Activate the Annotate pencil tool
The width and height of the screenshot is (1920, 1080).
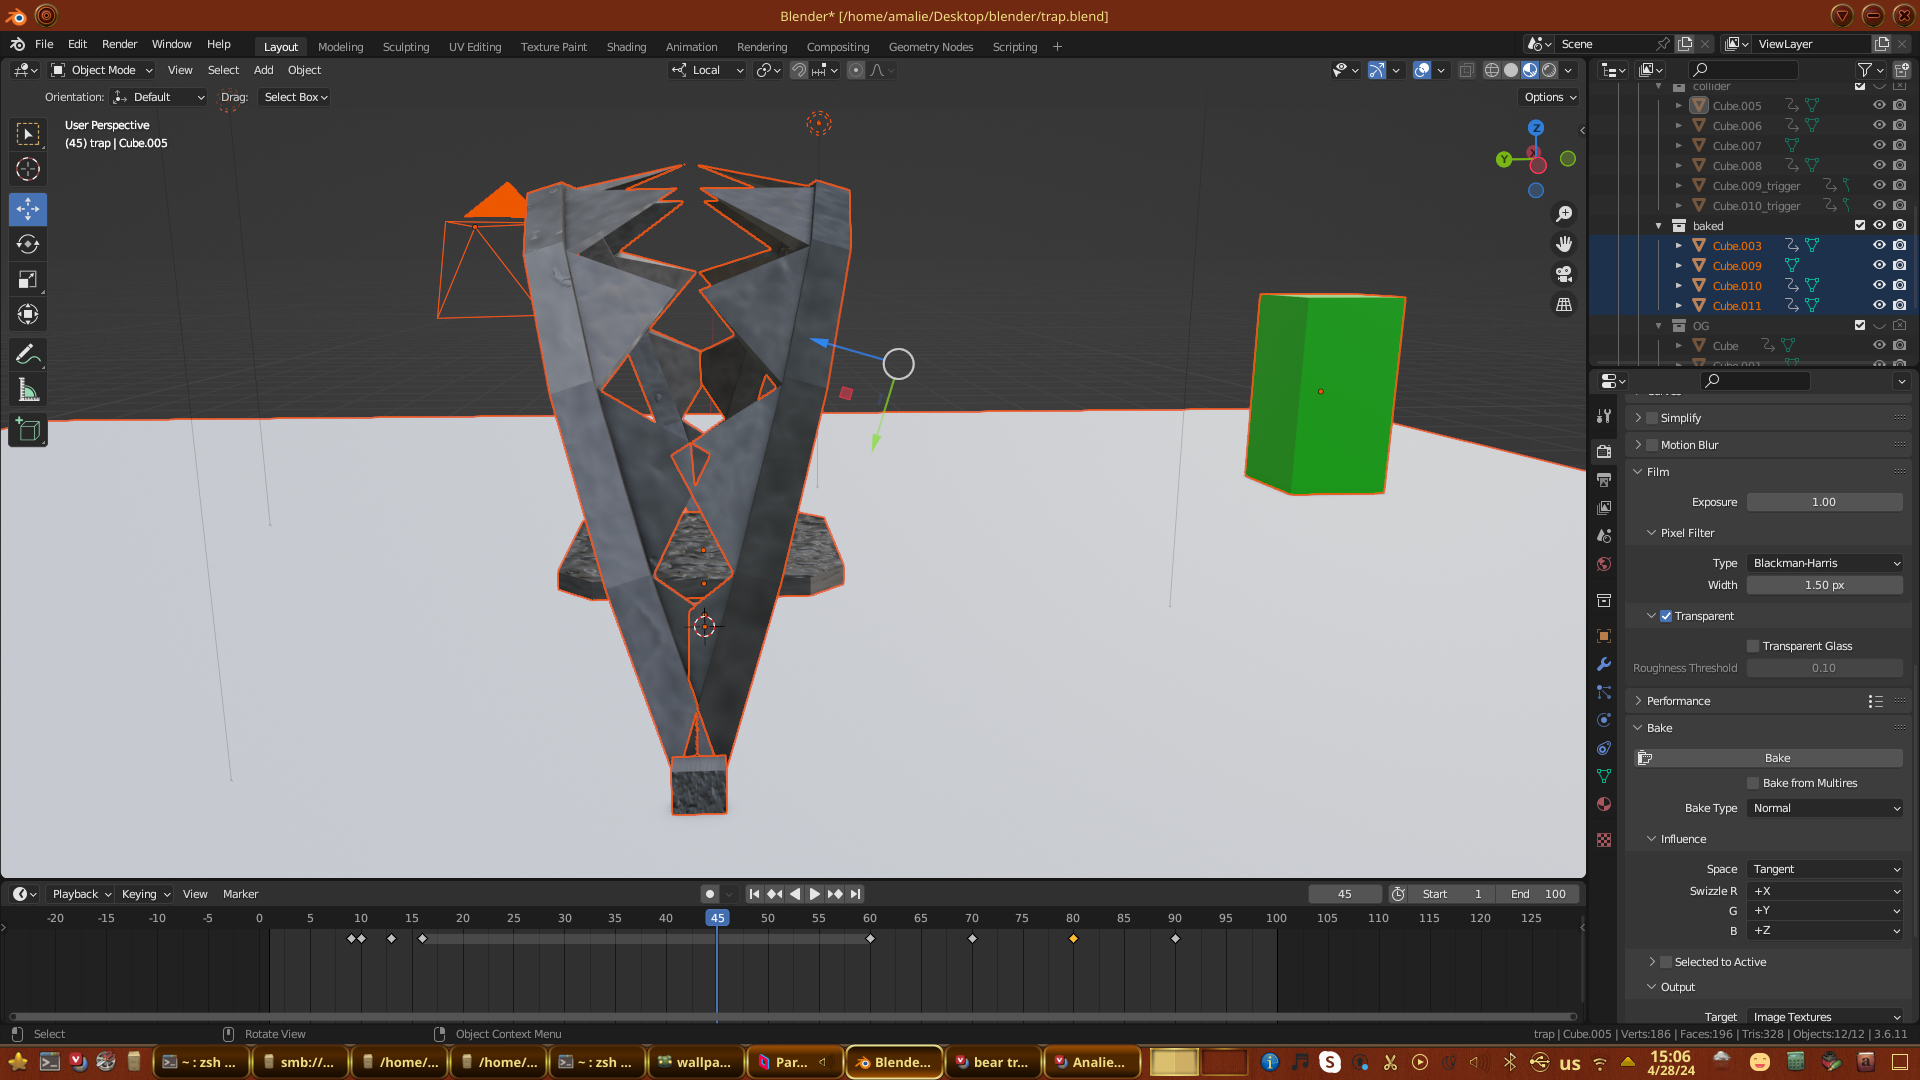pyautogui.click(x=28, y=355)
